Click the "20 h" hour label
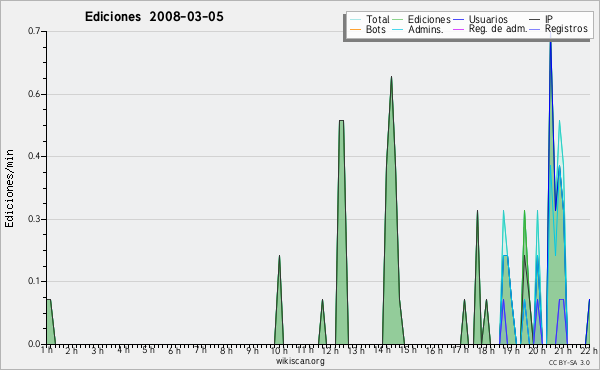The image size is (600, 370). 537,350
